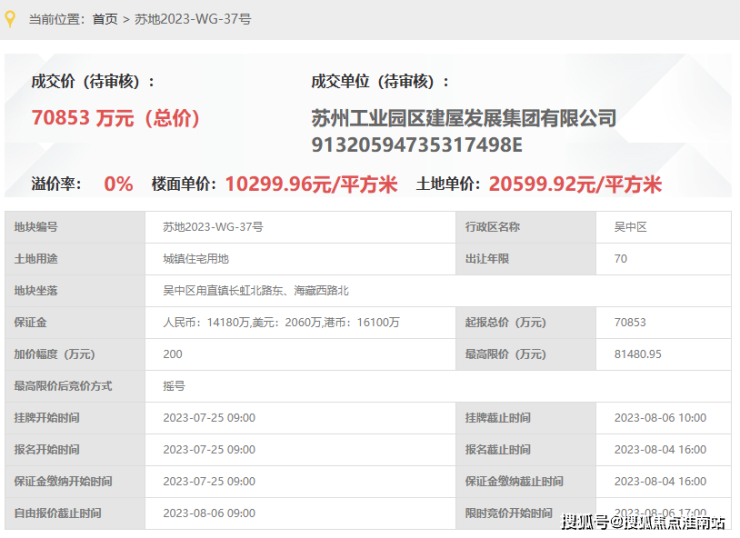The height and width of the screenshot is (538, 740).
Task: Open the 首页 breadcrumb link
Action: pyautogui.click(x=104, y=19)
